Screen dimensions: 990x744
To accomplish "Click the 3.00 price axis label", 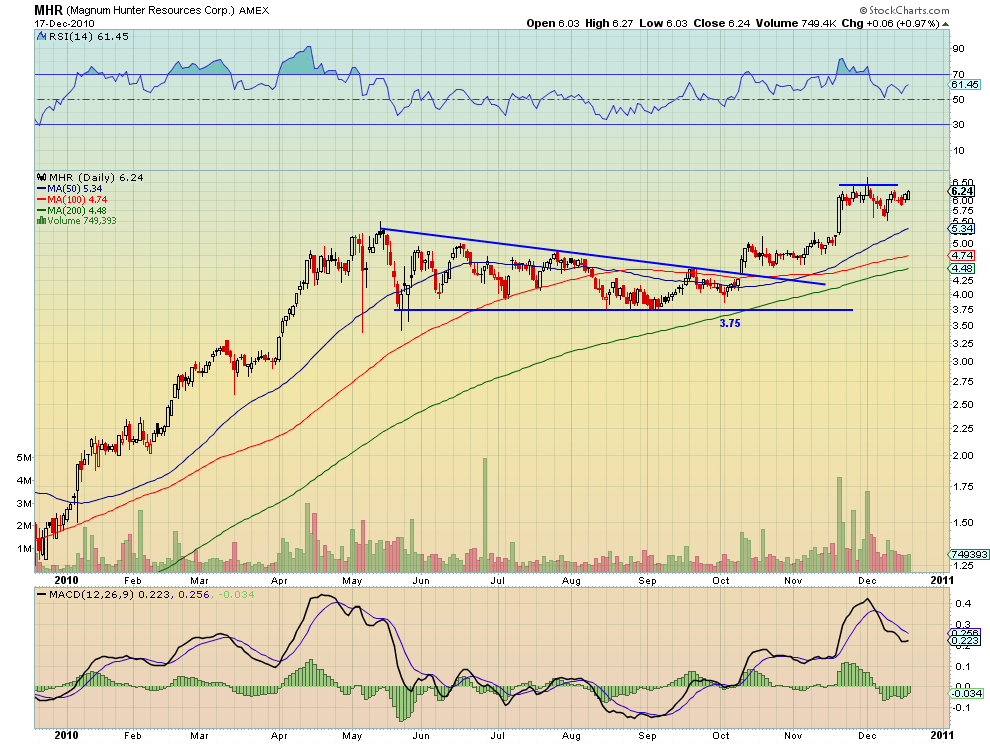I will (963, 361).
